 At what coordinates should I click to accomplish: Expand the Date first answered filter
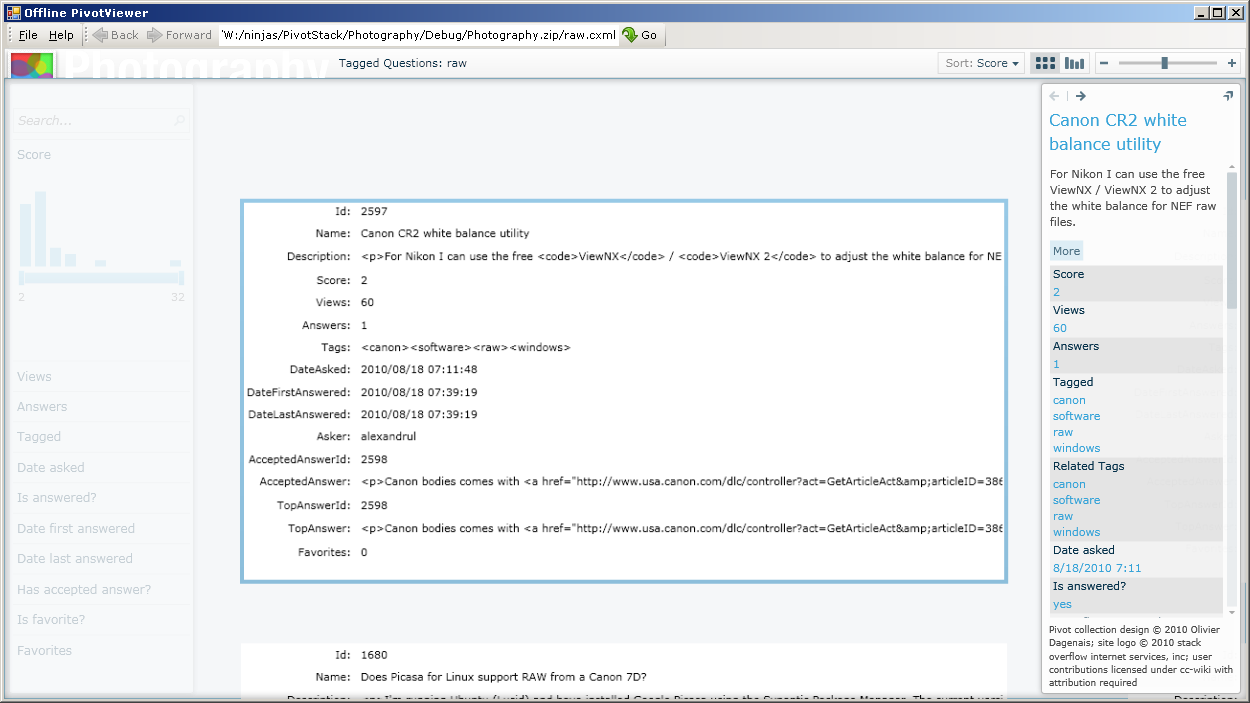click(x=76, y=529)
